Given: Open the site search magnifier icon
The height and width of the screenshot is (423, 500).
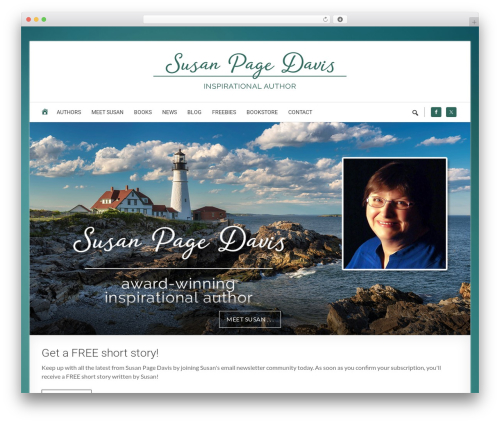Looking at the screenshot, I should pos(415,113).
